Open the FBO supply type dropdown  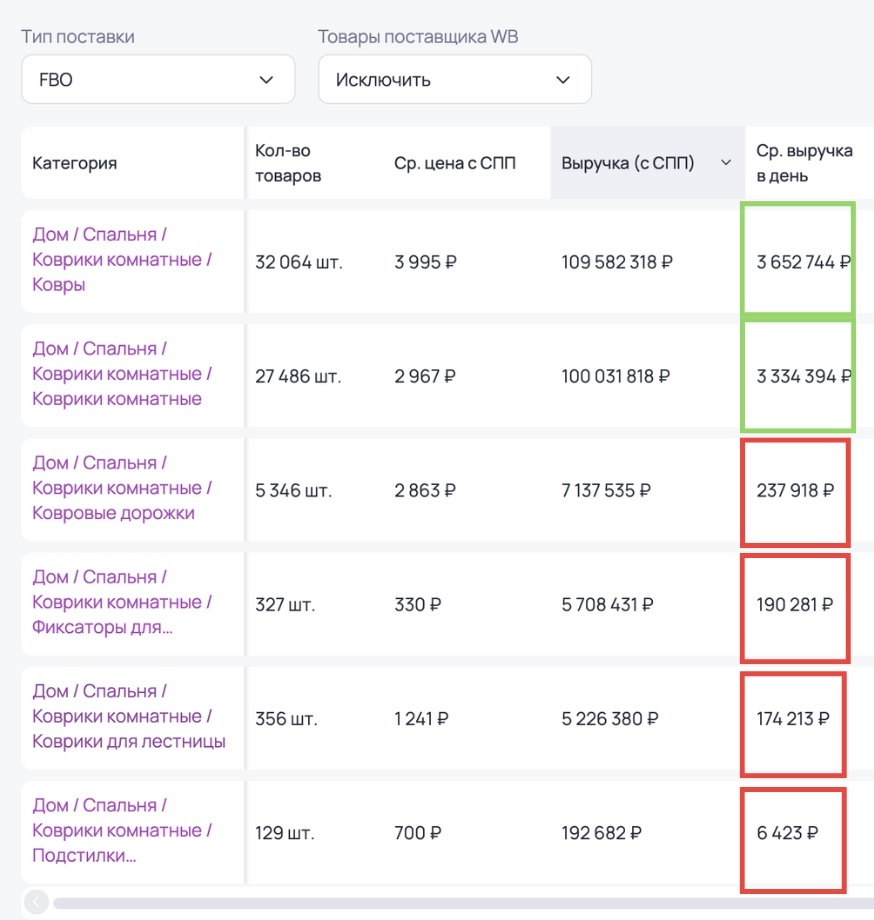point(158,80)
